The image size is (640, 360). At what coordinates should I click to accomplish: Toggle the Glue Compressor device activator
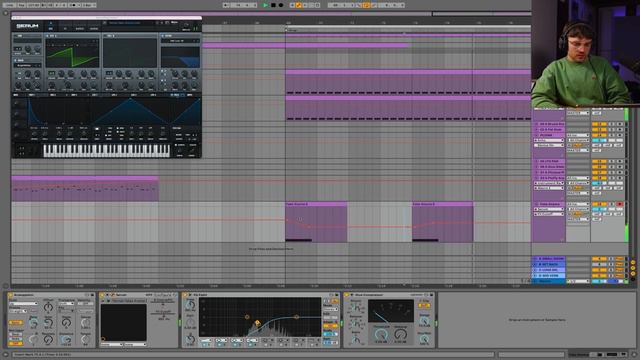[x=347, y=295]
